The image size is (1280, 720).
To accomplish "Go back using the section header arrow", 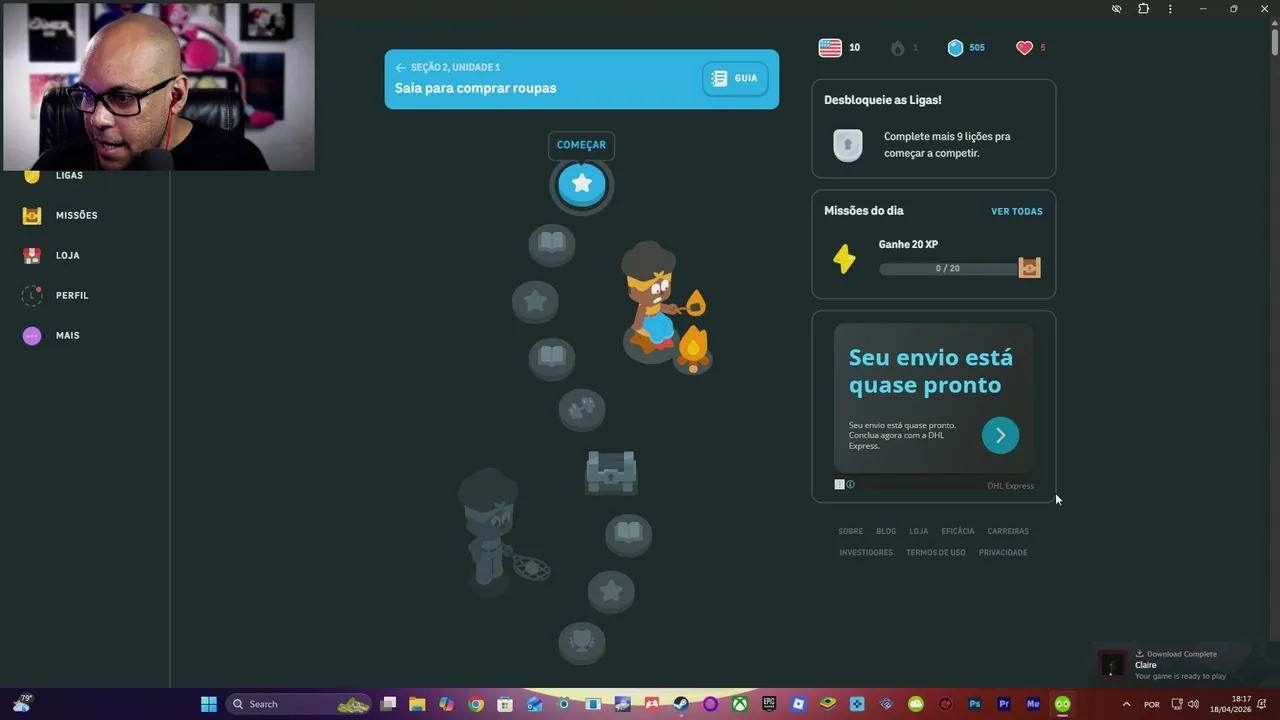I will point(400,67).
